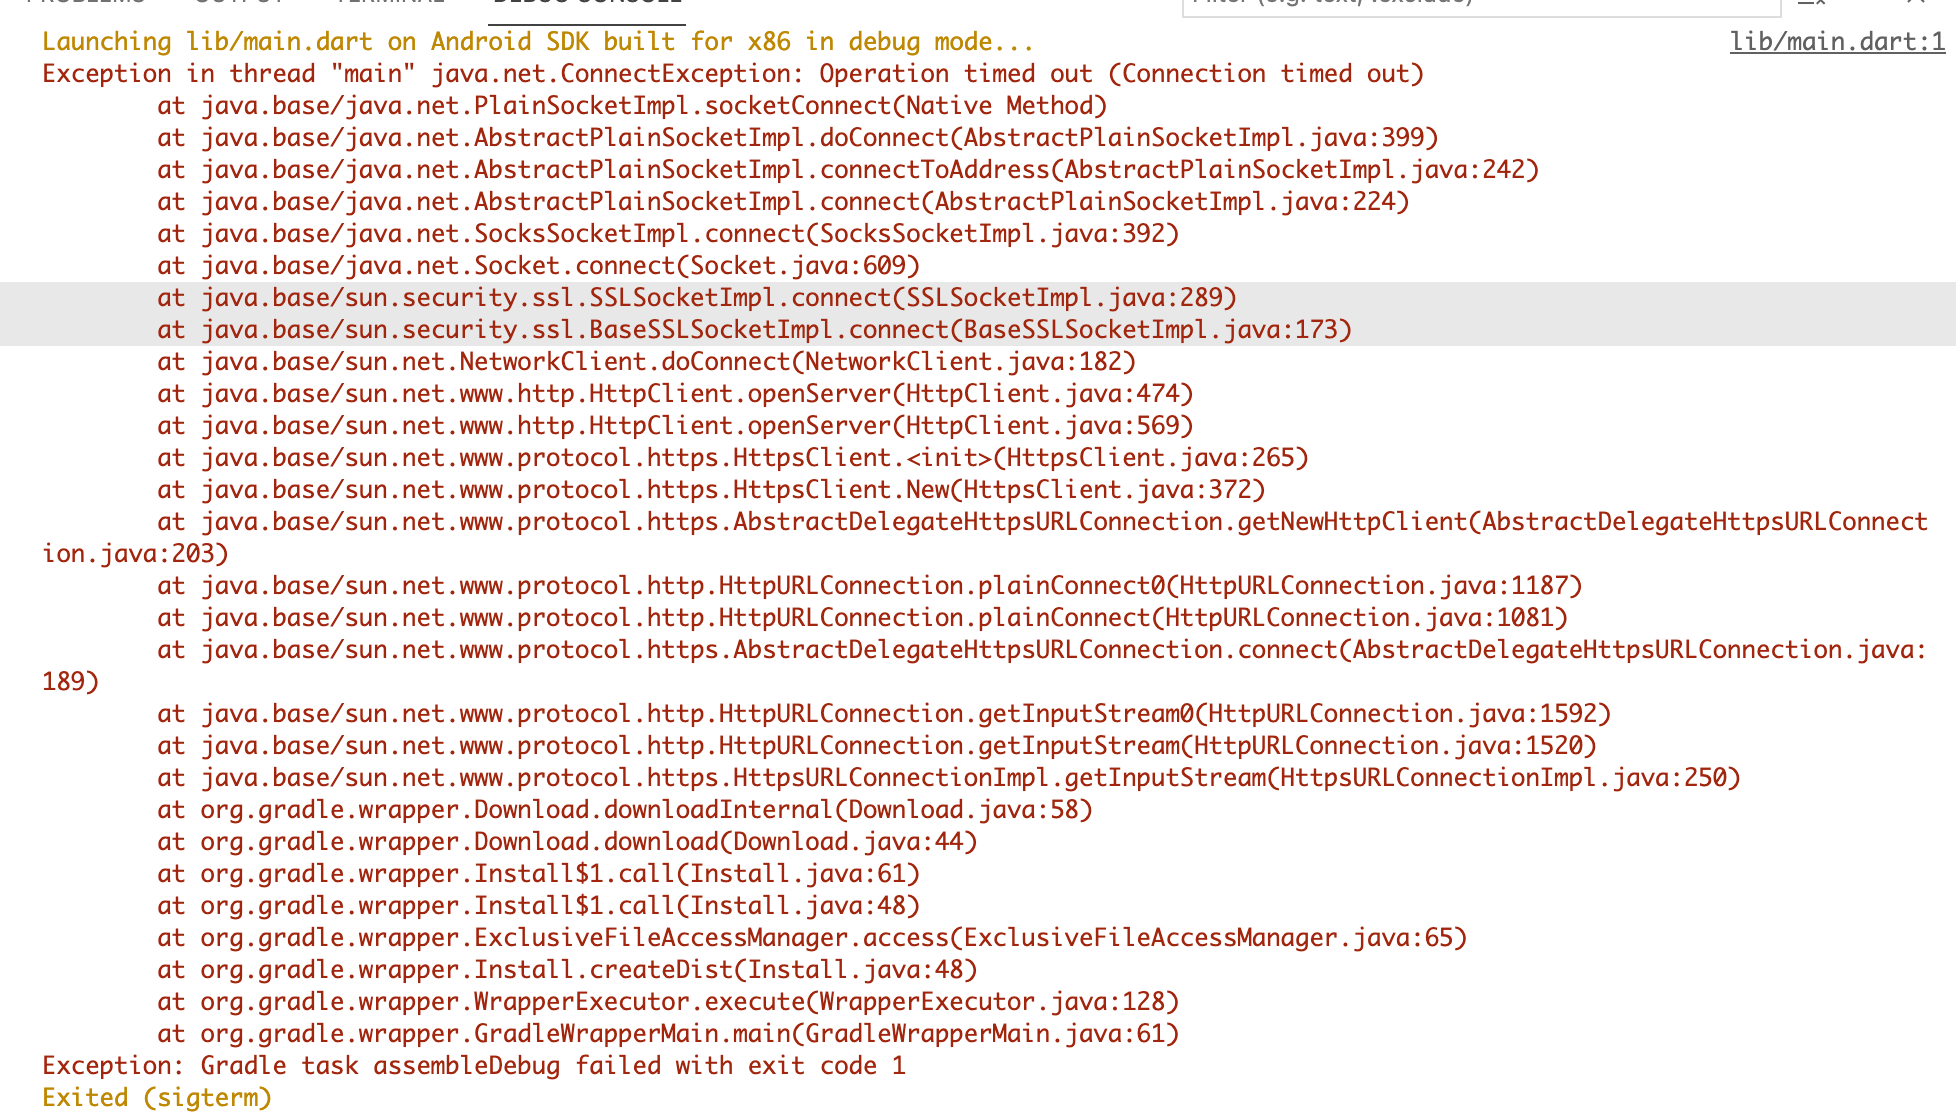Select the Install$1.call(Install.java:61) line
This screenshot has width=1956, height=1118.
tap(538, 874)
